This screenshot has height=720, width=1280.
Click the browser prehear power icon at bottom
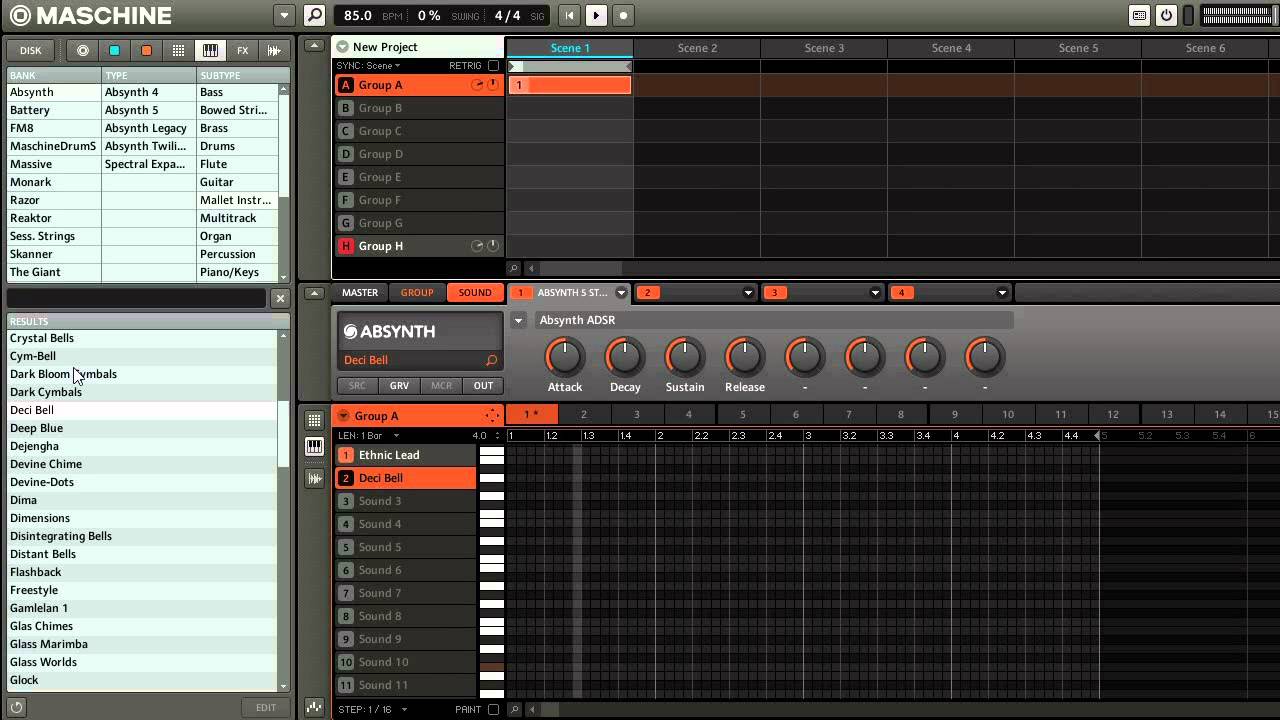coord(17,707)
